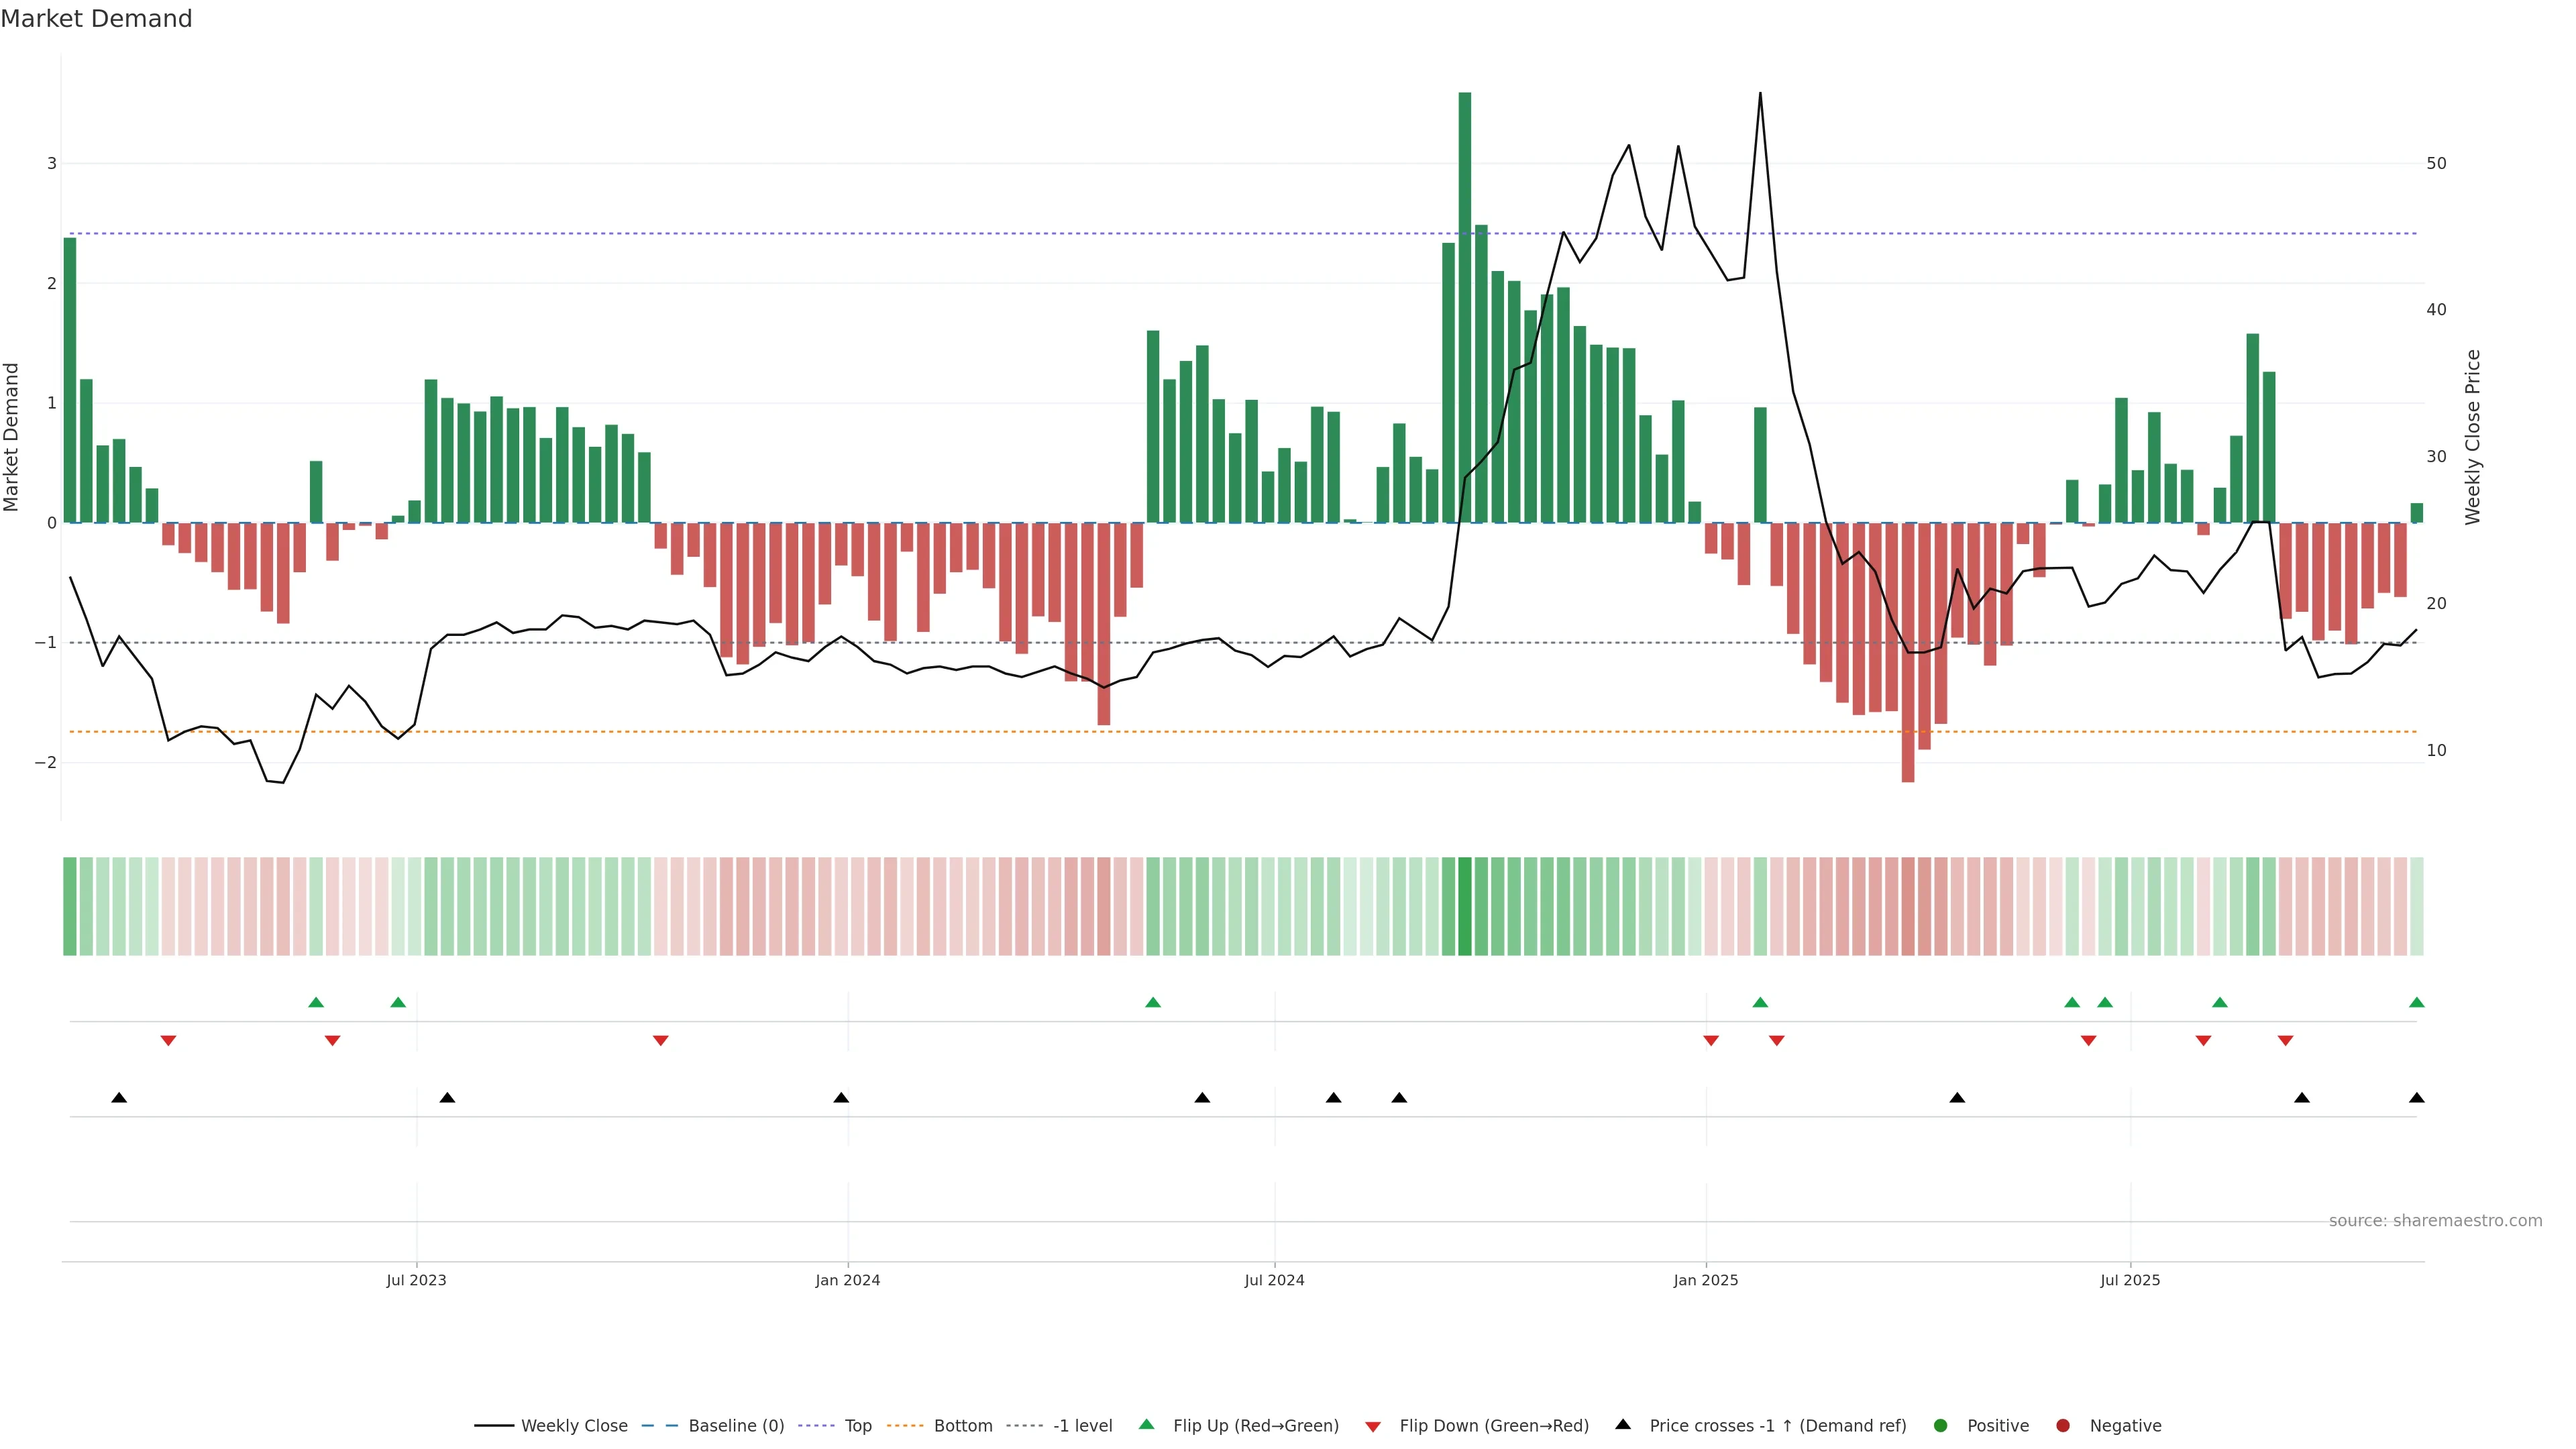The width and height of the screenshot is (2576, 1449).
Task: Click dark red Negative legend dot
Action: [2063, 1425]
